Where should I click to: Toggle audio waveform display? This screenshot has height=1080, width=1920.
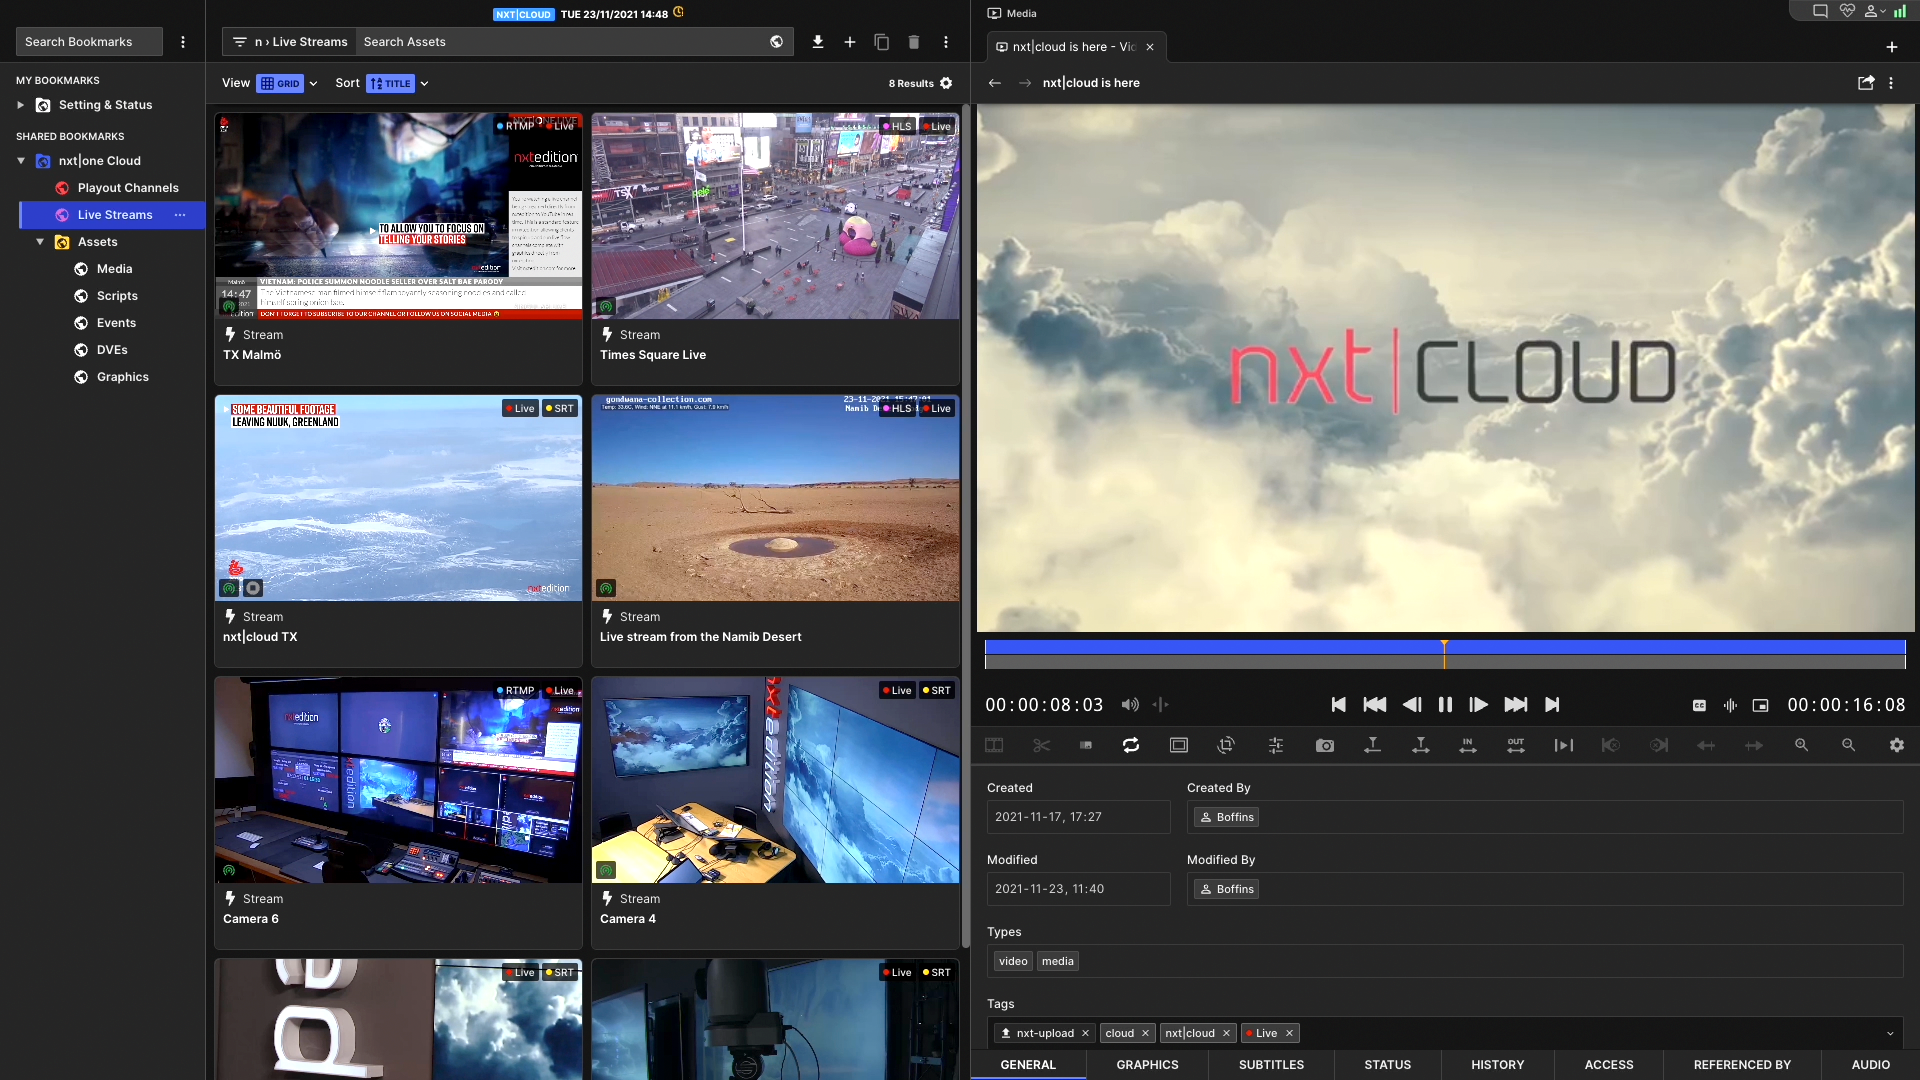pos(1730,706)
